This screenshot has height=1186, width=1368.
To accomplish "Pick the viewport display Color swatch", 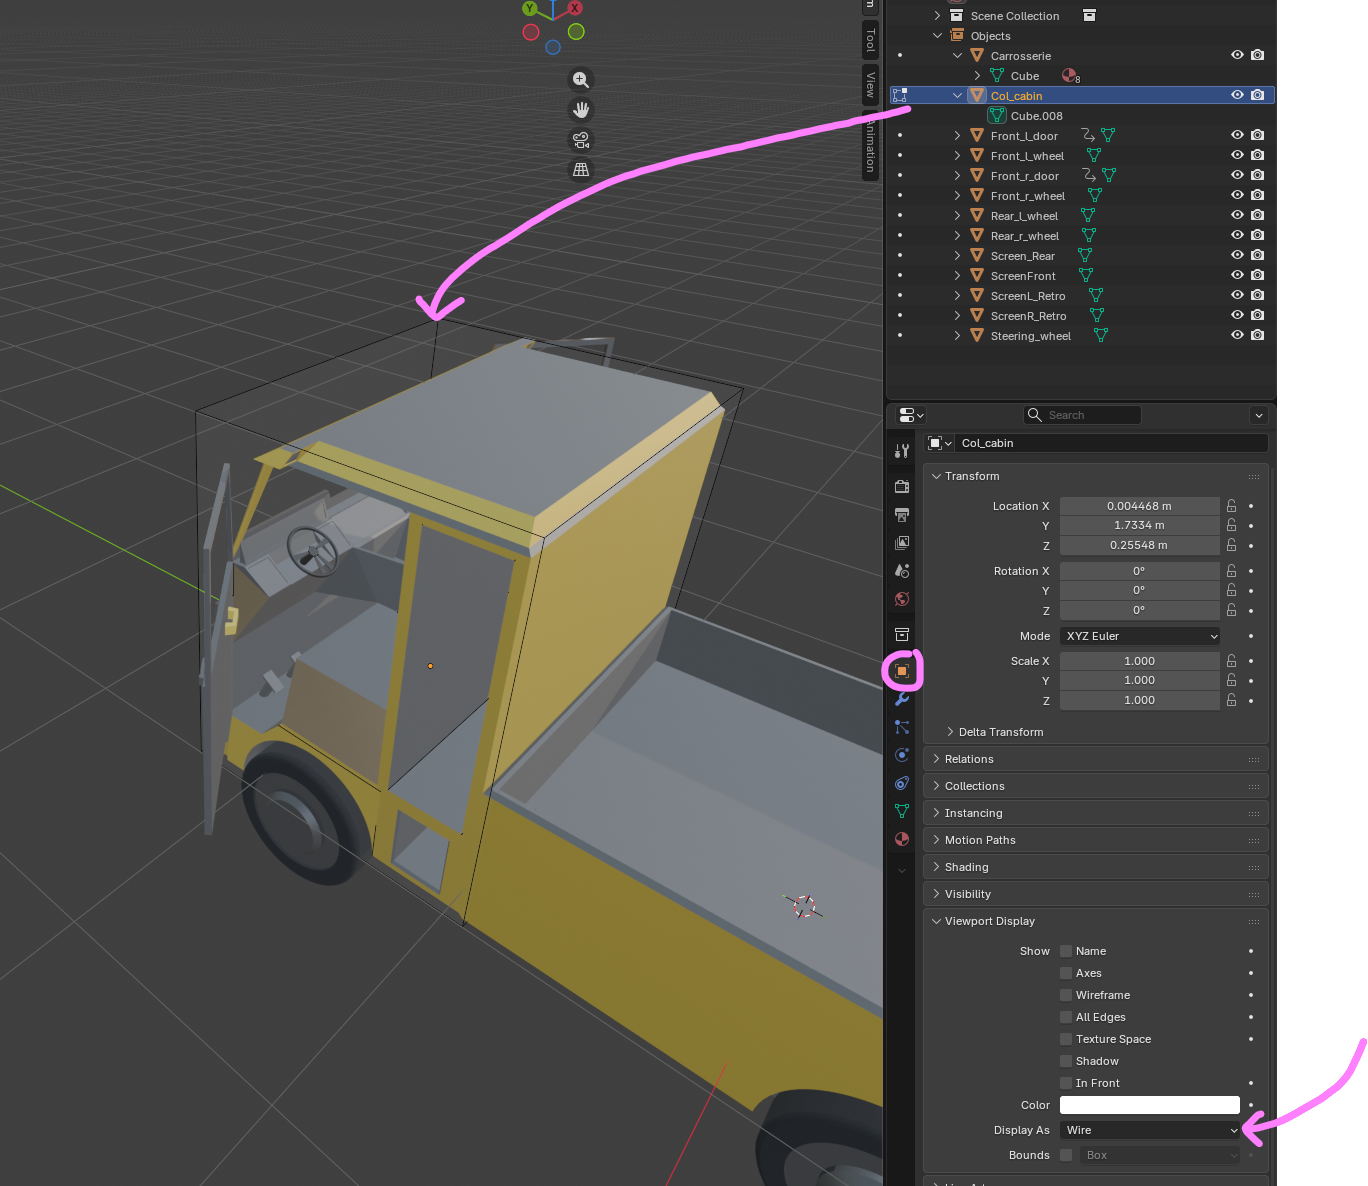I will pyautogui.click(x=1150, y=1105).
